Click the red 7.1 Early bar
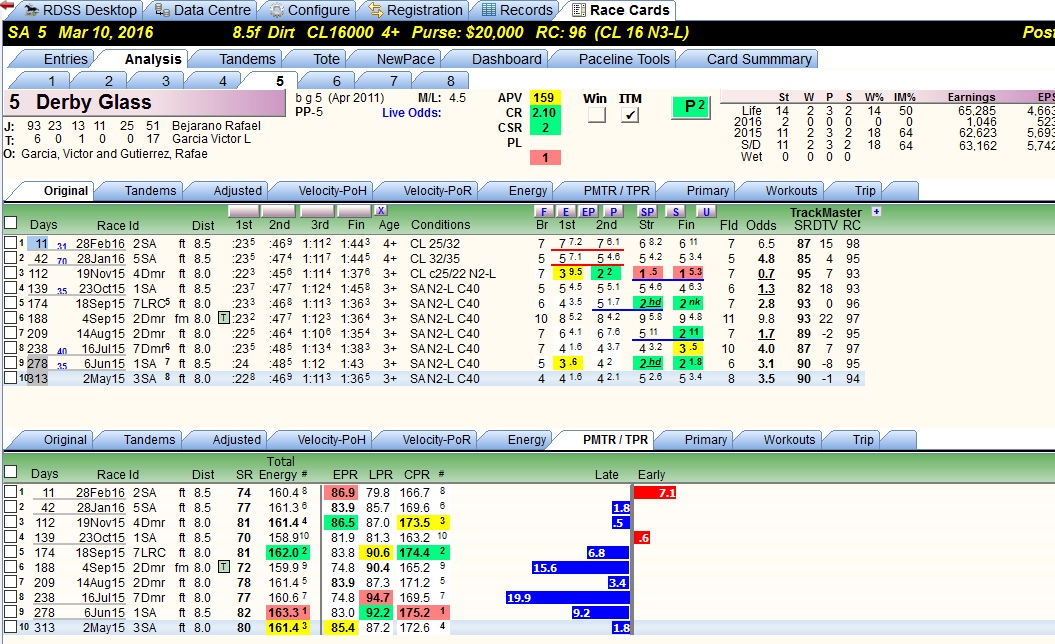The image size is (1055, 644). (x=655, y=493)
